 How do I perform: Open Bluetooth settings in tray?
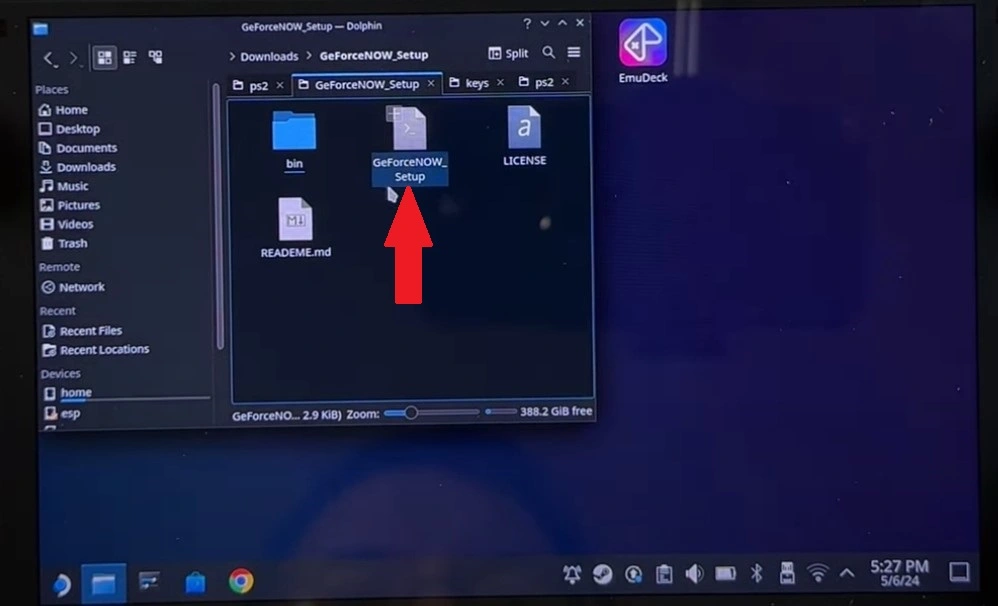pyautogui.click(x=756, y=573)
